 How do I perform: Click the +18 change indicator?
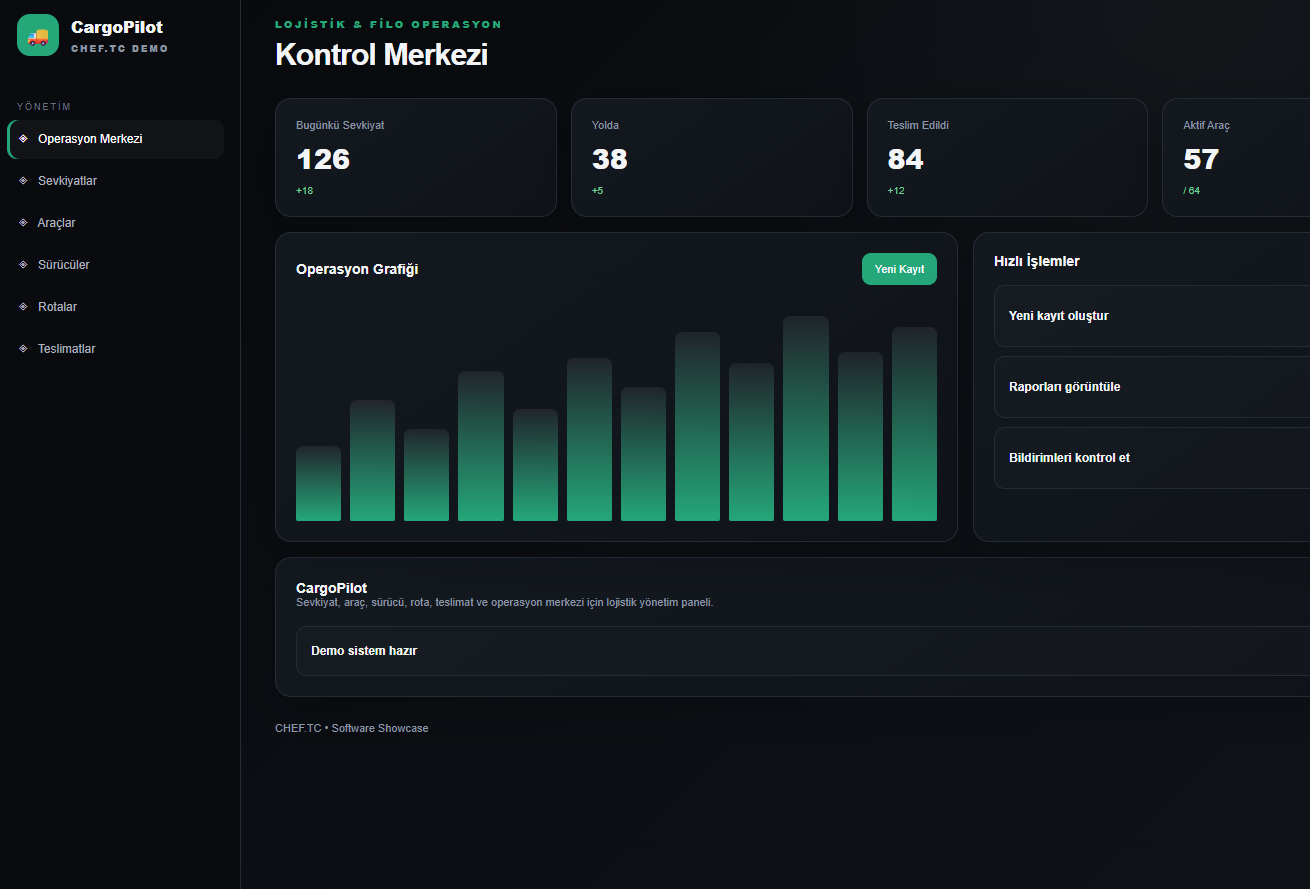[304, 190]
